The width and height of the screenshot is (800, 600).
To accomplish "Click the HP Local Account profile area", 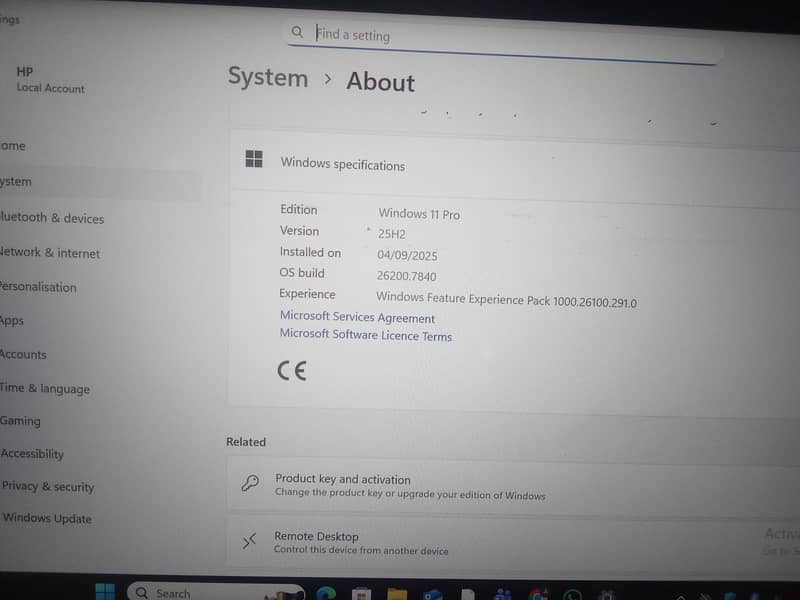I will [x=50, y=79].
